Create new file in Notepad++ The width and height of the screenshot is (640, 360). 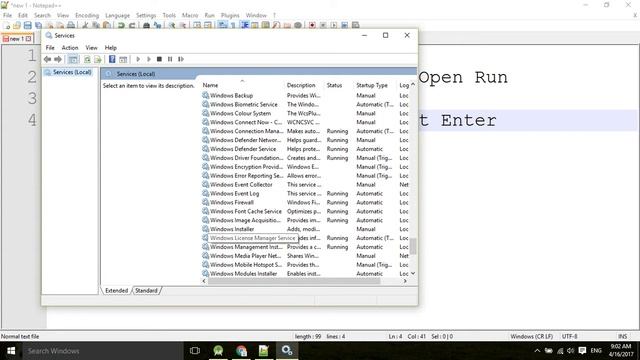(x=6, y=25)
